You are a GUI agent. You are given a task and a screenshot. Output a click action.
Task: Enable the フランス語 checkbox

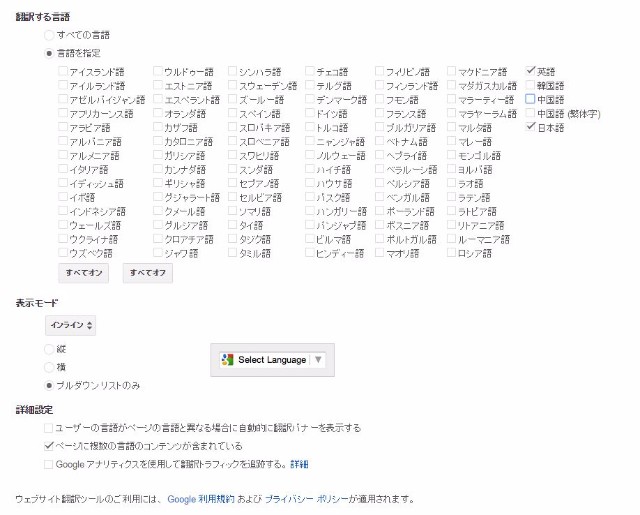coord(380,114)
